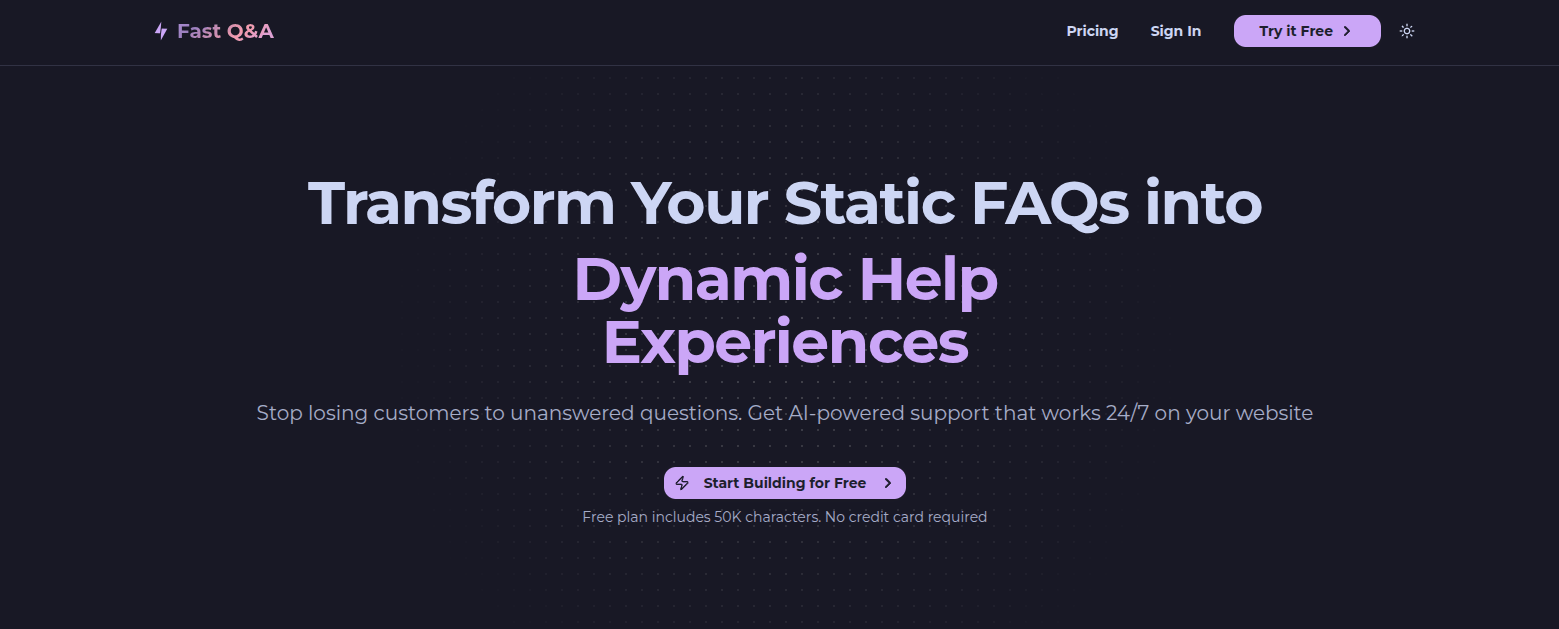Click the Start Building for Free button
This screenshot has height=629, width=1559.
click(784, 483)
